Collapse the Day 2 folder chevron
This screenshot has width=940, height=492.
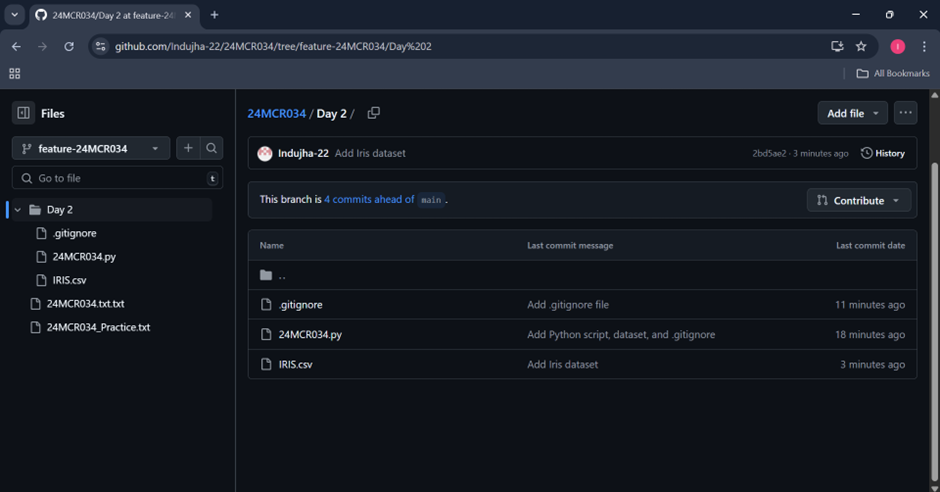(18, 210)
